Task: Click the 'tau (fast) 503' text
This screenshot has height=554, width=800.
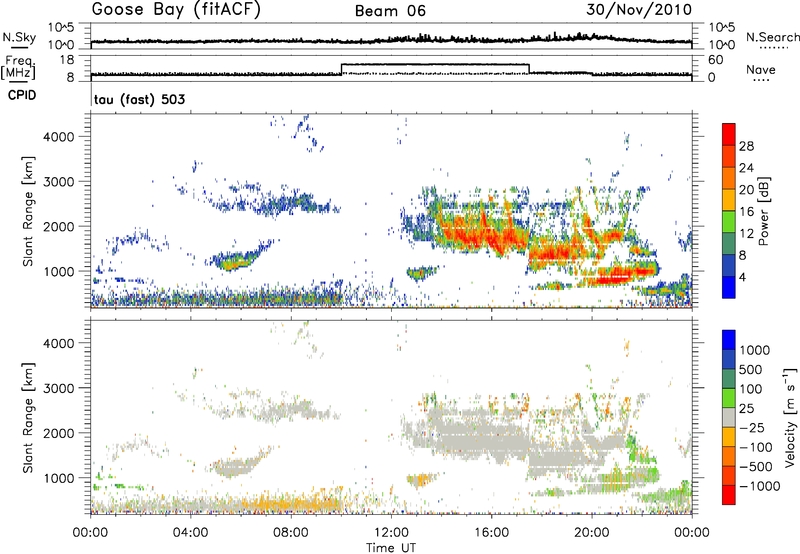Action: (139, 99)
